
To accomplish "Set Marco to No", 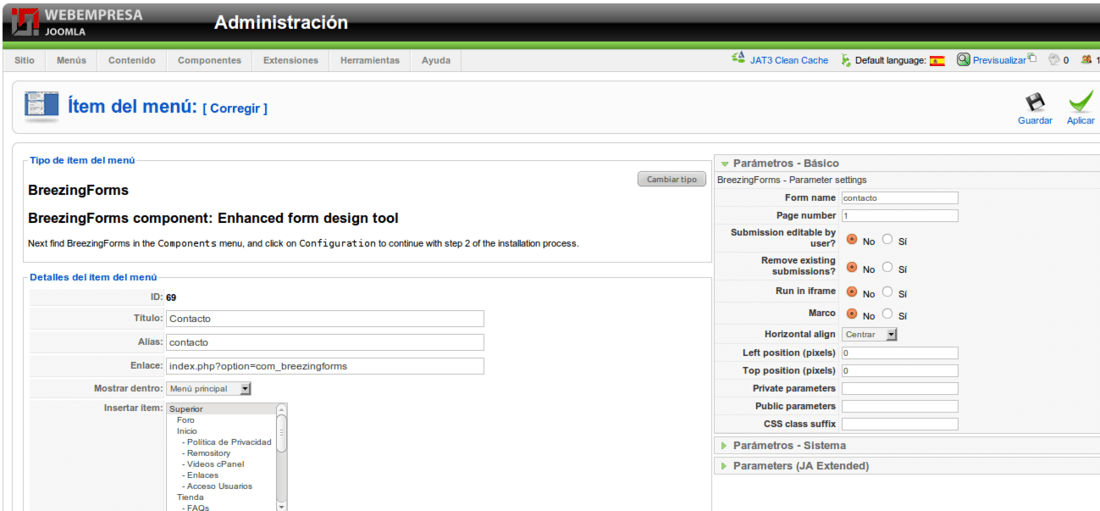I will pyautogui.click(x=852, y=314).
